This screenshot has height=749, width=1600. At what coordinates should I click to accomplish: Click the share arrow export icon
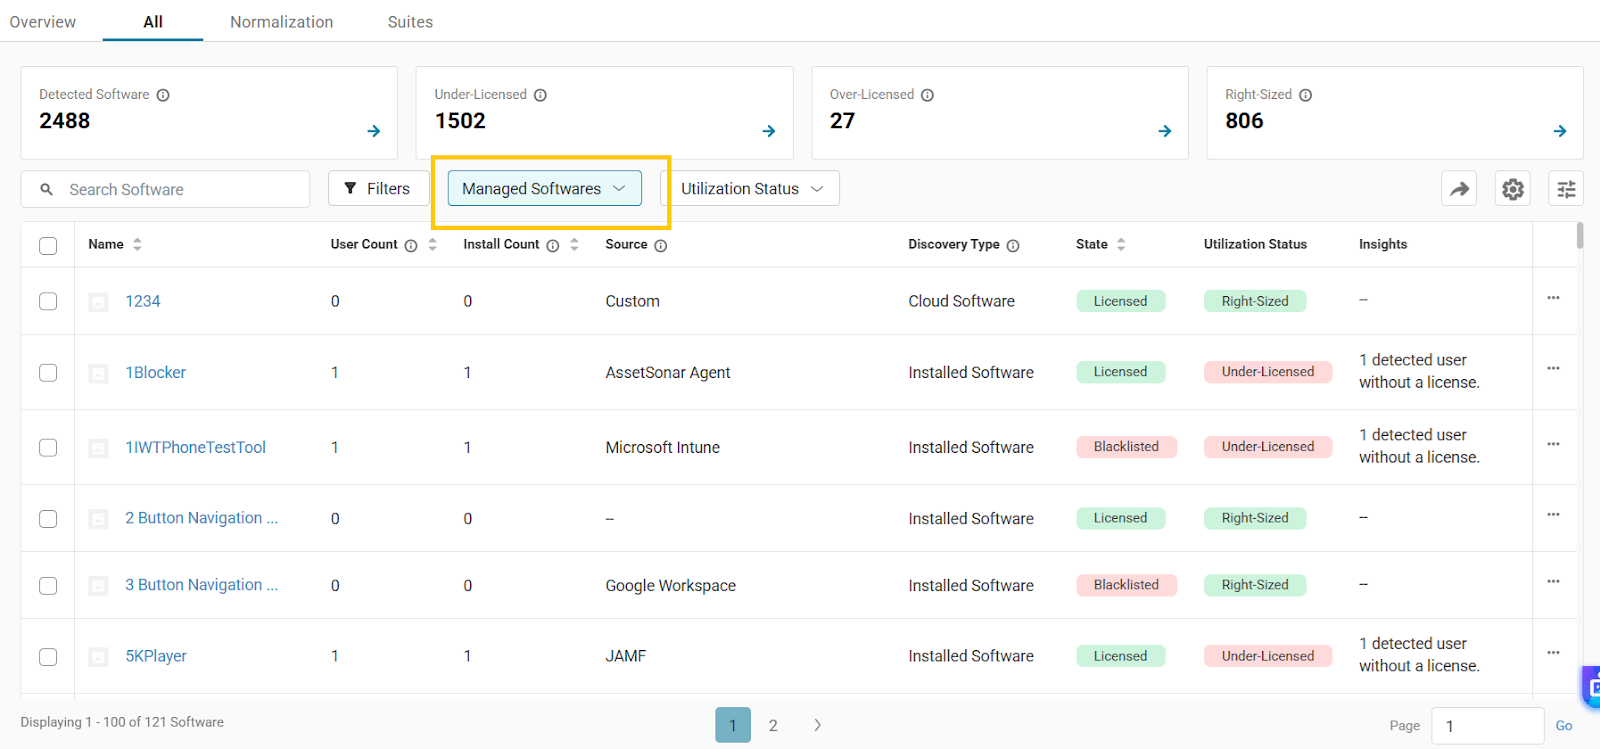(x=1459, y=189)
